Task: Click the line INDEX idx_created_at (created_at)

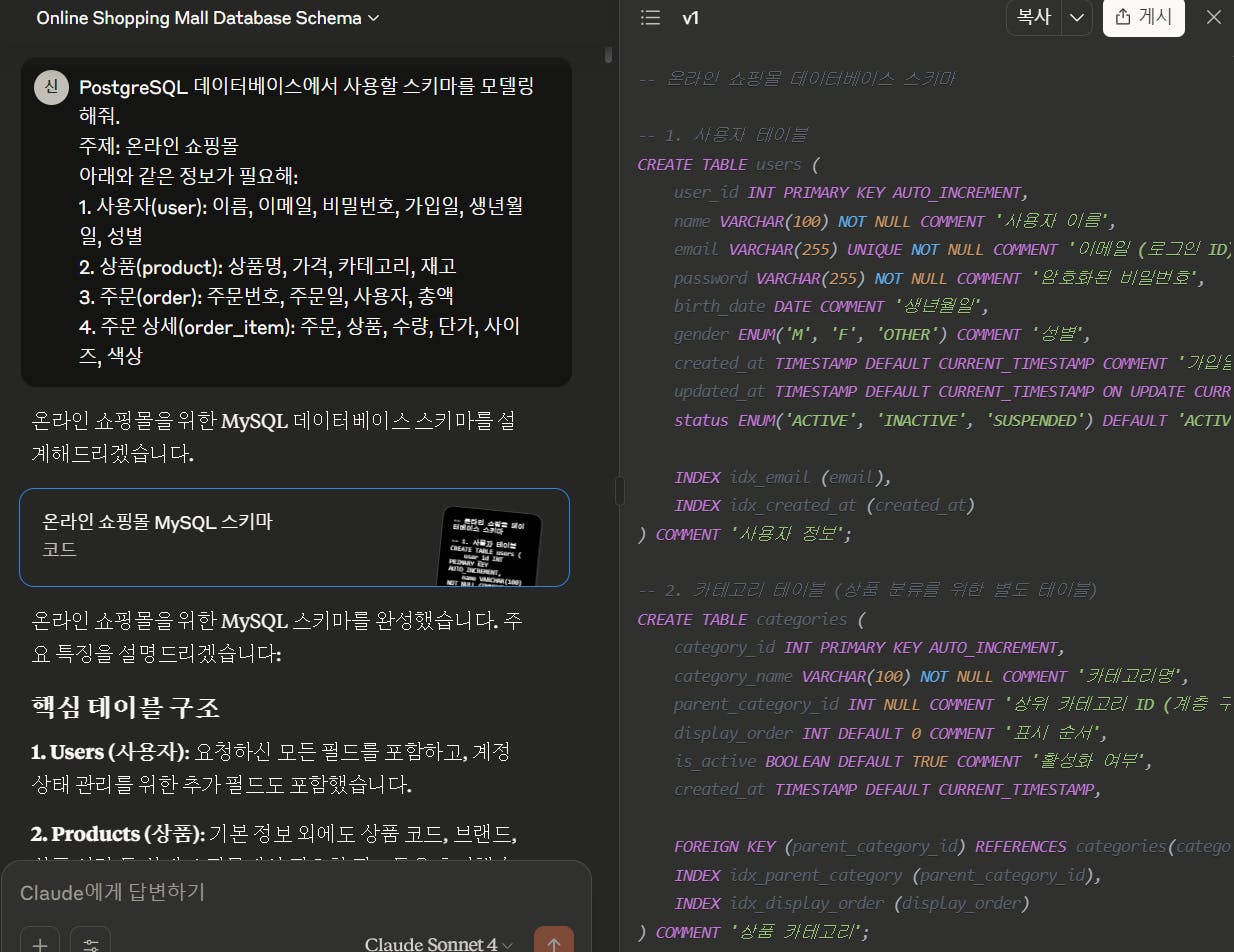Action: 824,505
